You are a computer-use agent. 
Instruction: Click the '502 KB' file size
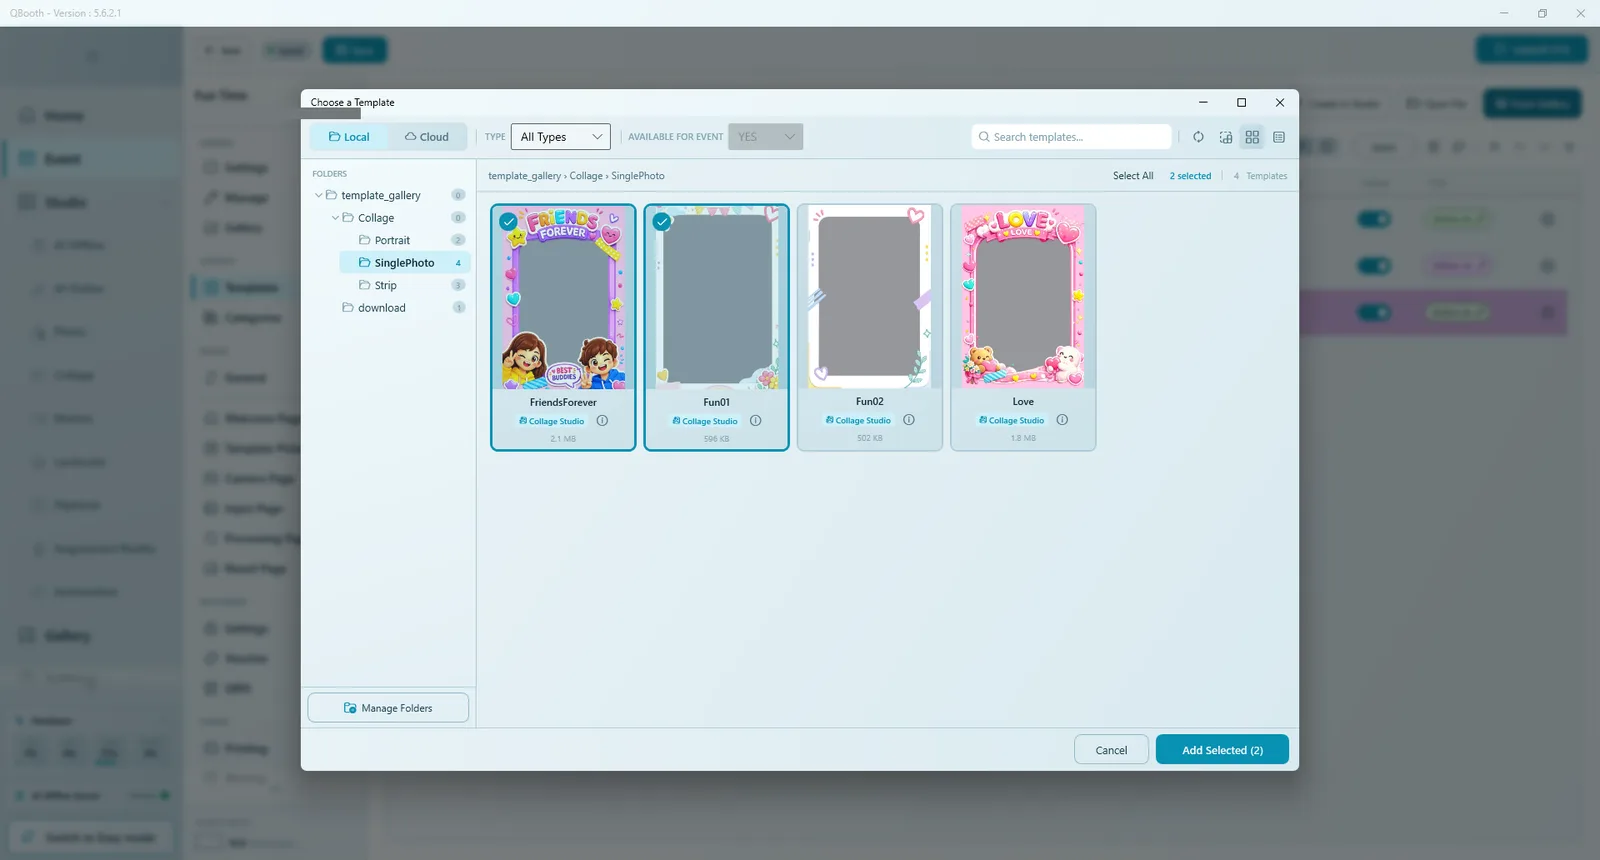[x=870, y=438]
